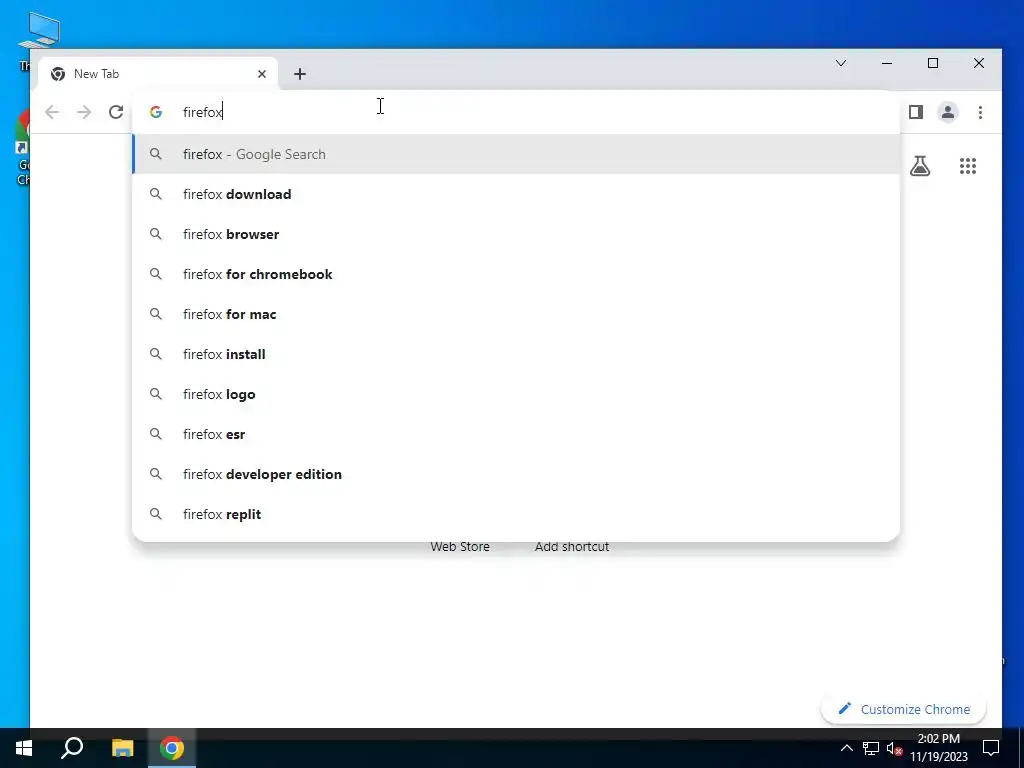The width and height of the screenshot is (1024, 768).
Task: Open the tab search chevron
Action: click(841, 63)
